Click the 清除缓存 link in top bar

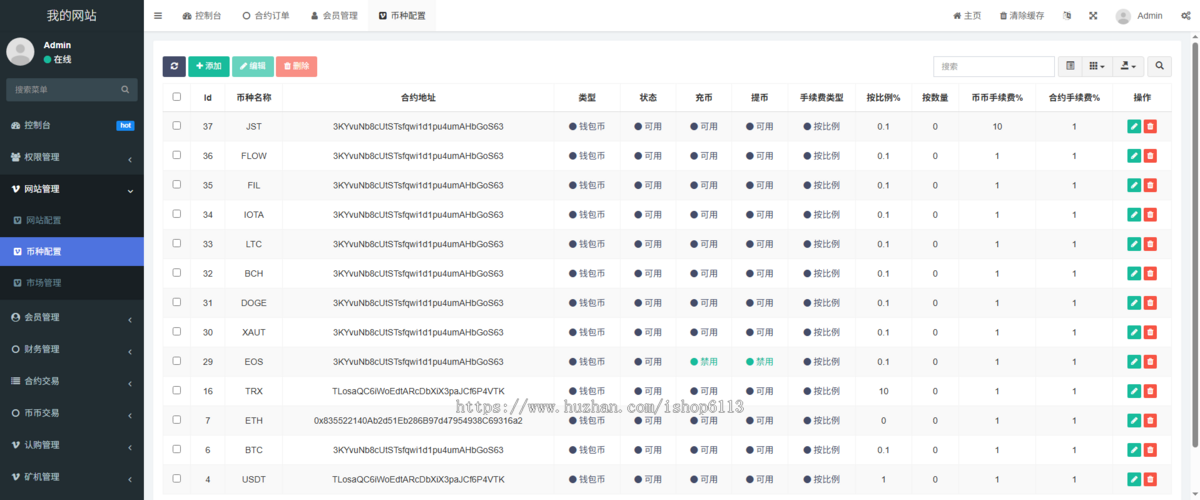click(x=1022, y=16)
